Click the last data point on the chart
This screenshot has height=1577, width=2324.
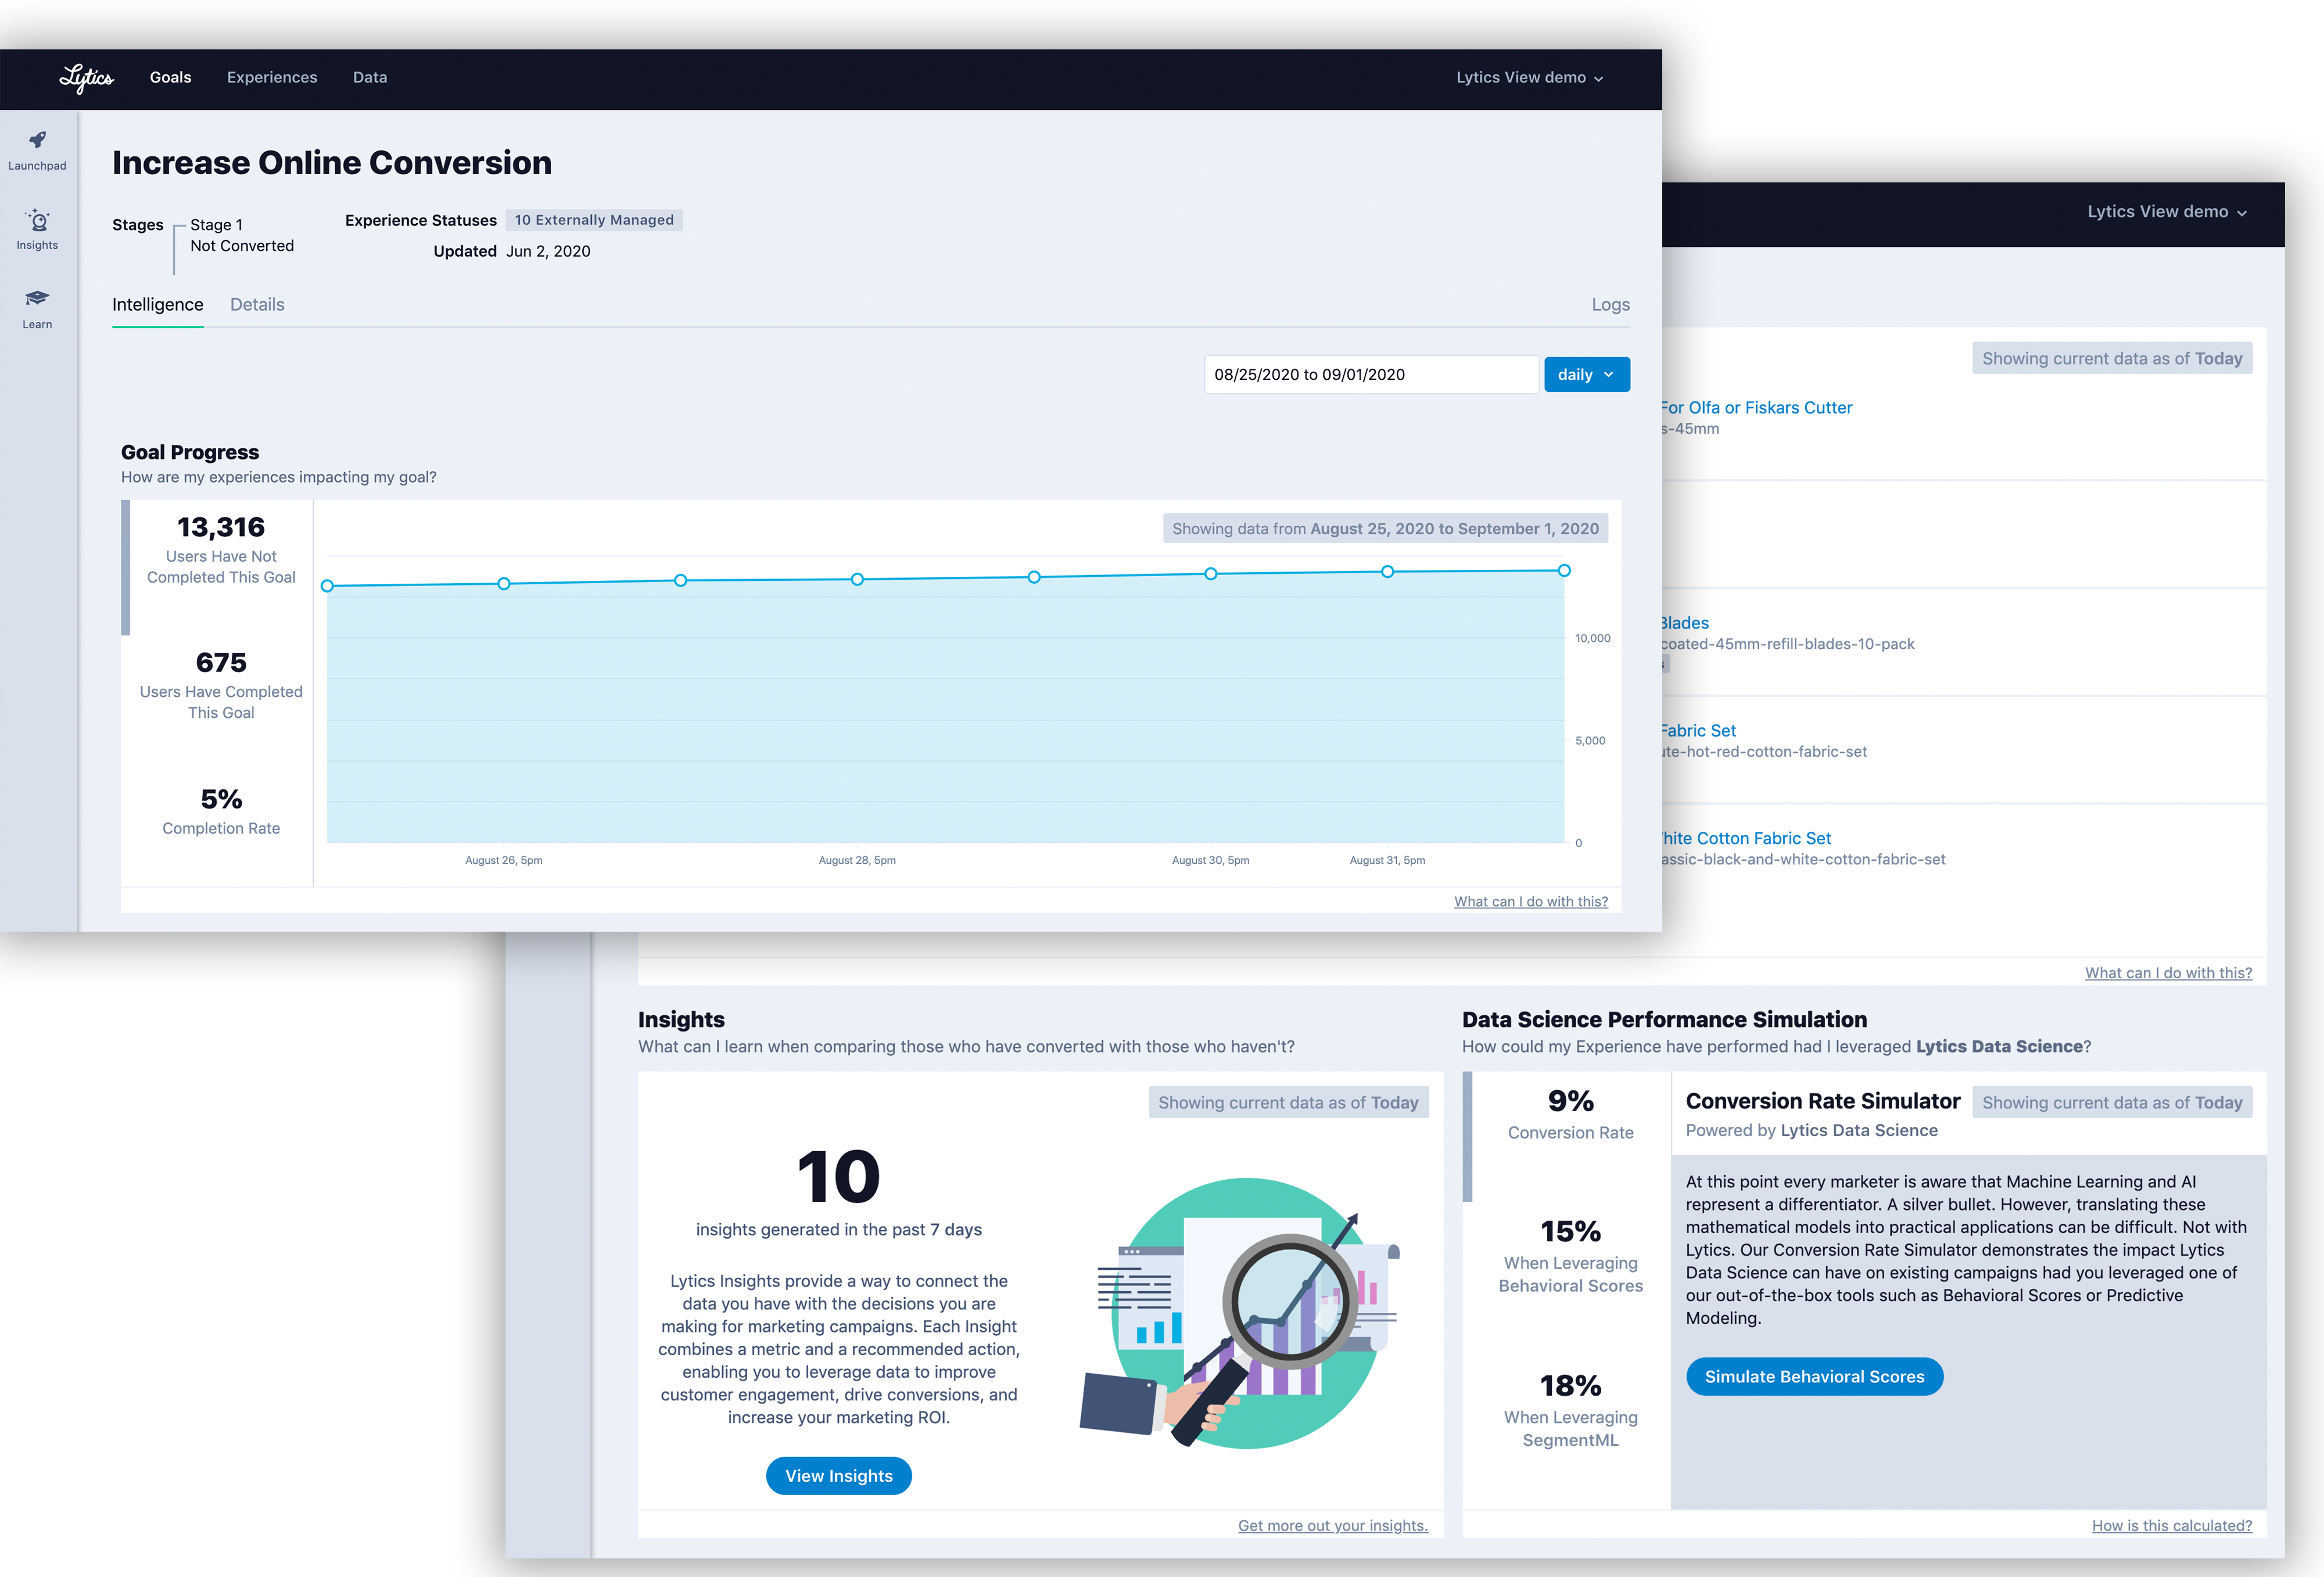coord(1564,571)
